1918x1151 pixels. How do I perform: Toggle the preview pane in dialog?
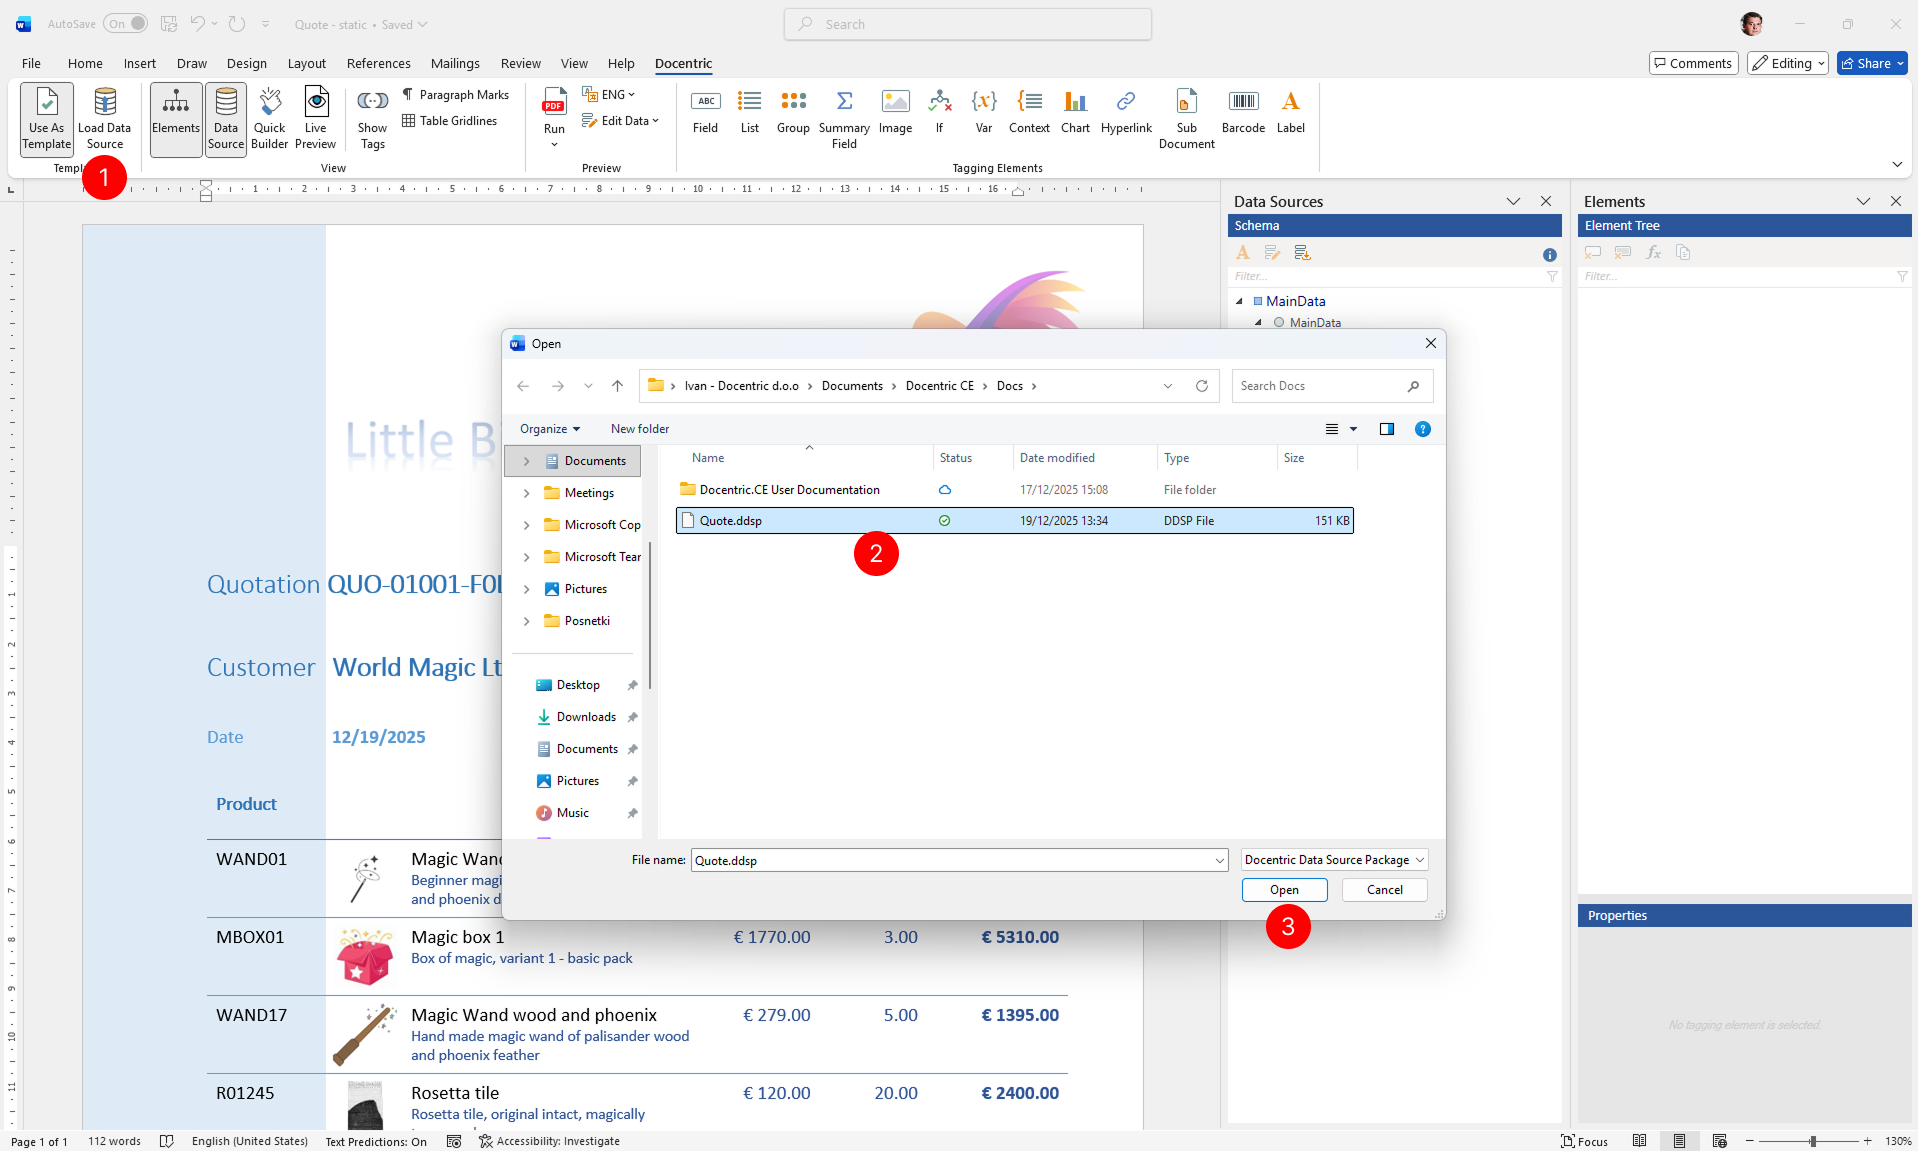pos(1386,429)
